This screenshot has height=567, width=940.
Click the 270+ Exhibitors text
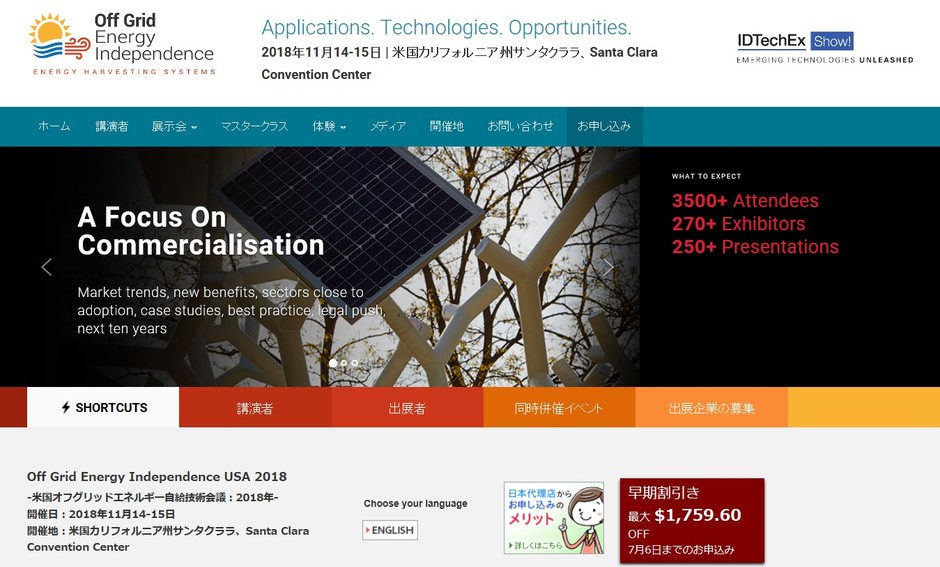point(739,224)
